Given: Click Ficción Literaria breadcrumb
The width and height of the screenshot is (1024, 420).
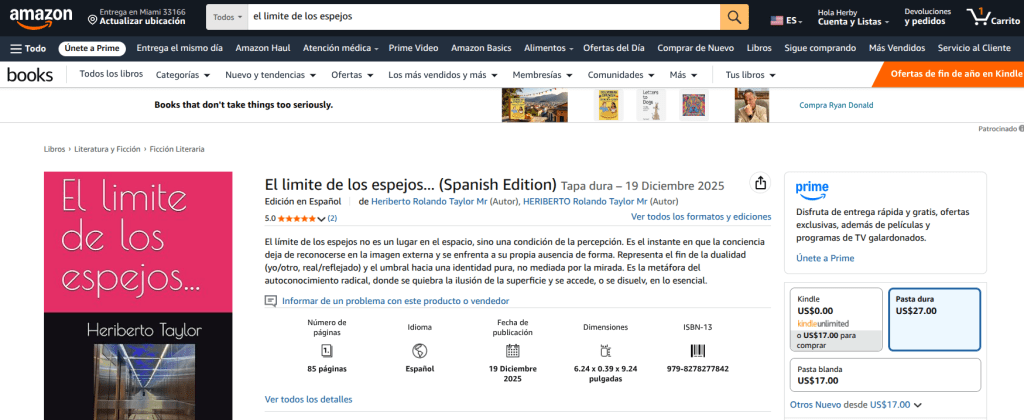Looking at the screenshot, I should point(177,149).
